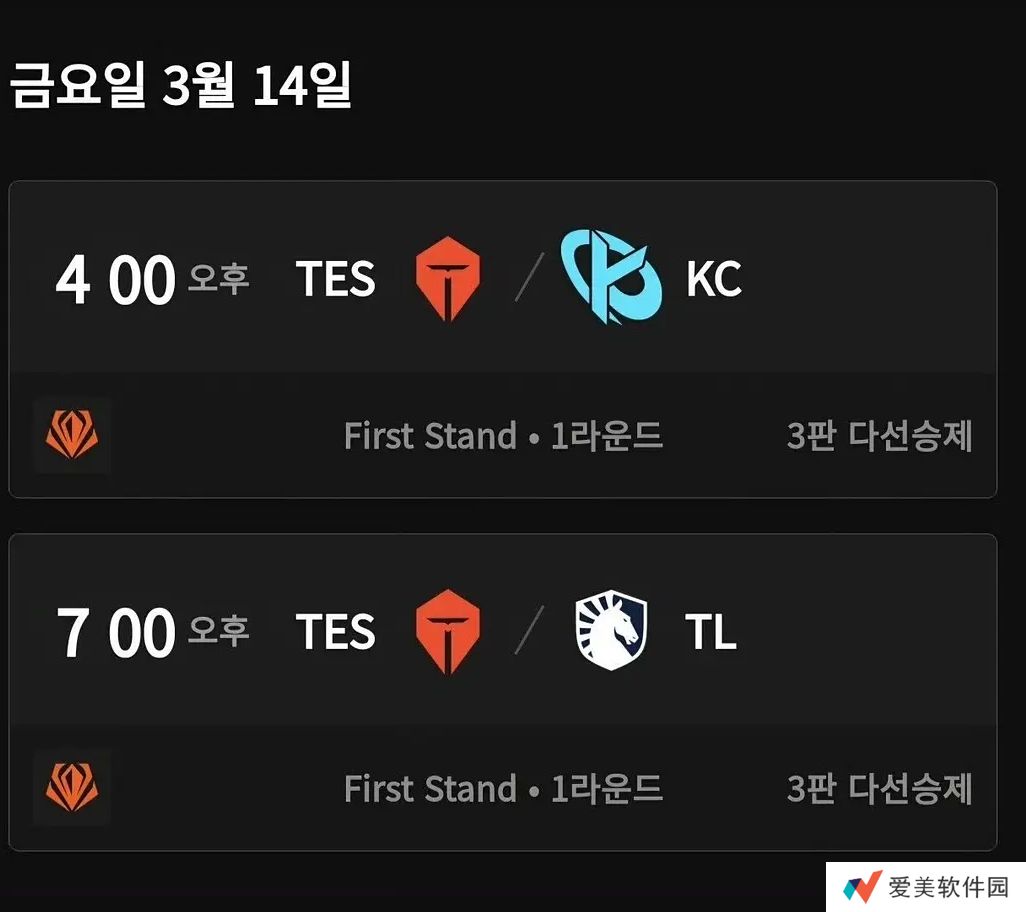
Task: Click the Team Liquid horse logo
Action: click(x=611, y=630)
